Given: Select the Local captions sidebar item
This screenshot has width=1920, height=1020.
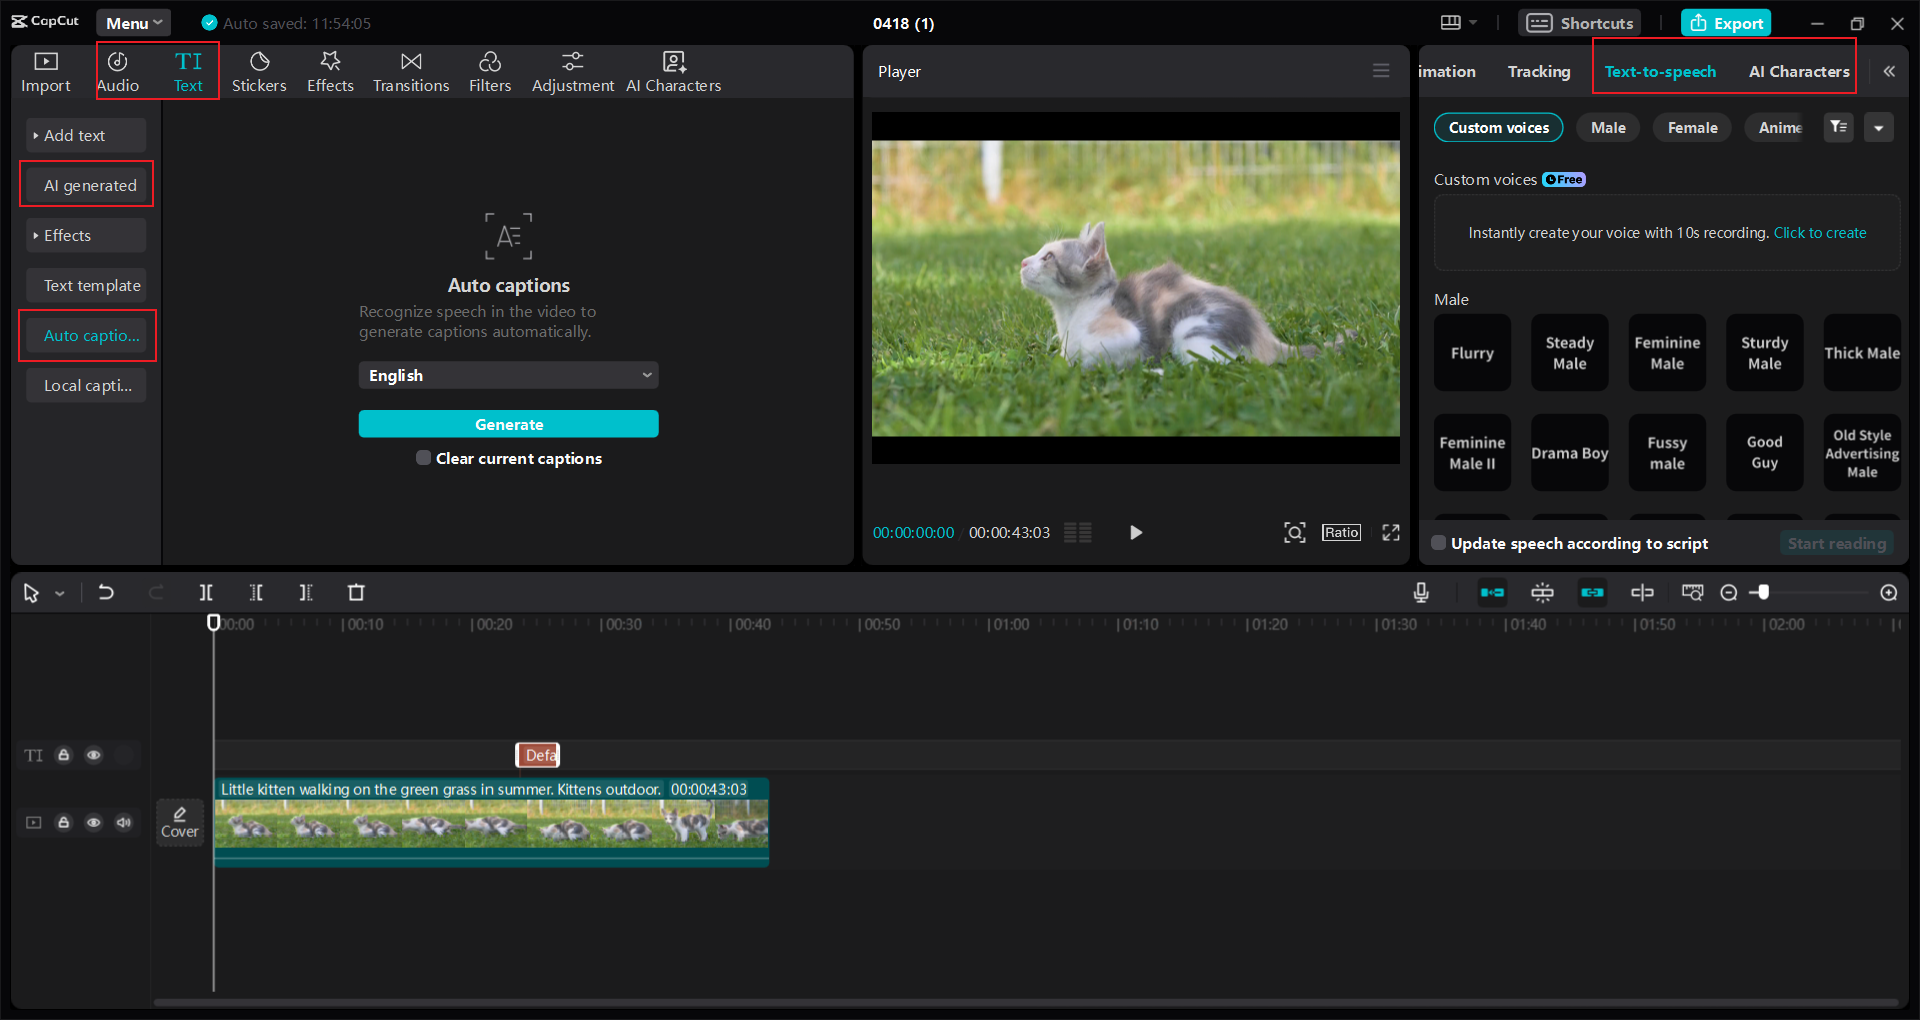Looking at the screenshot, I should coord(86,385).
